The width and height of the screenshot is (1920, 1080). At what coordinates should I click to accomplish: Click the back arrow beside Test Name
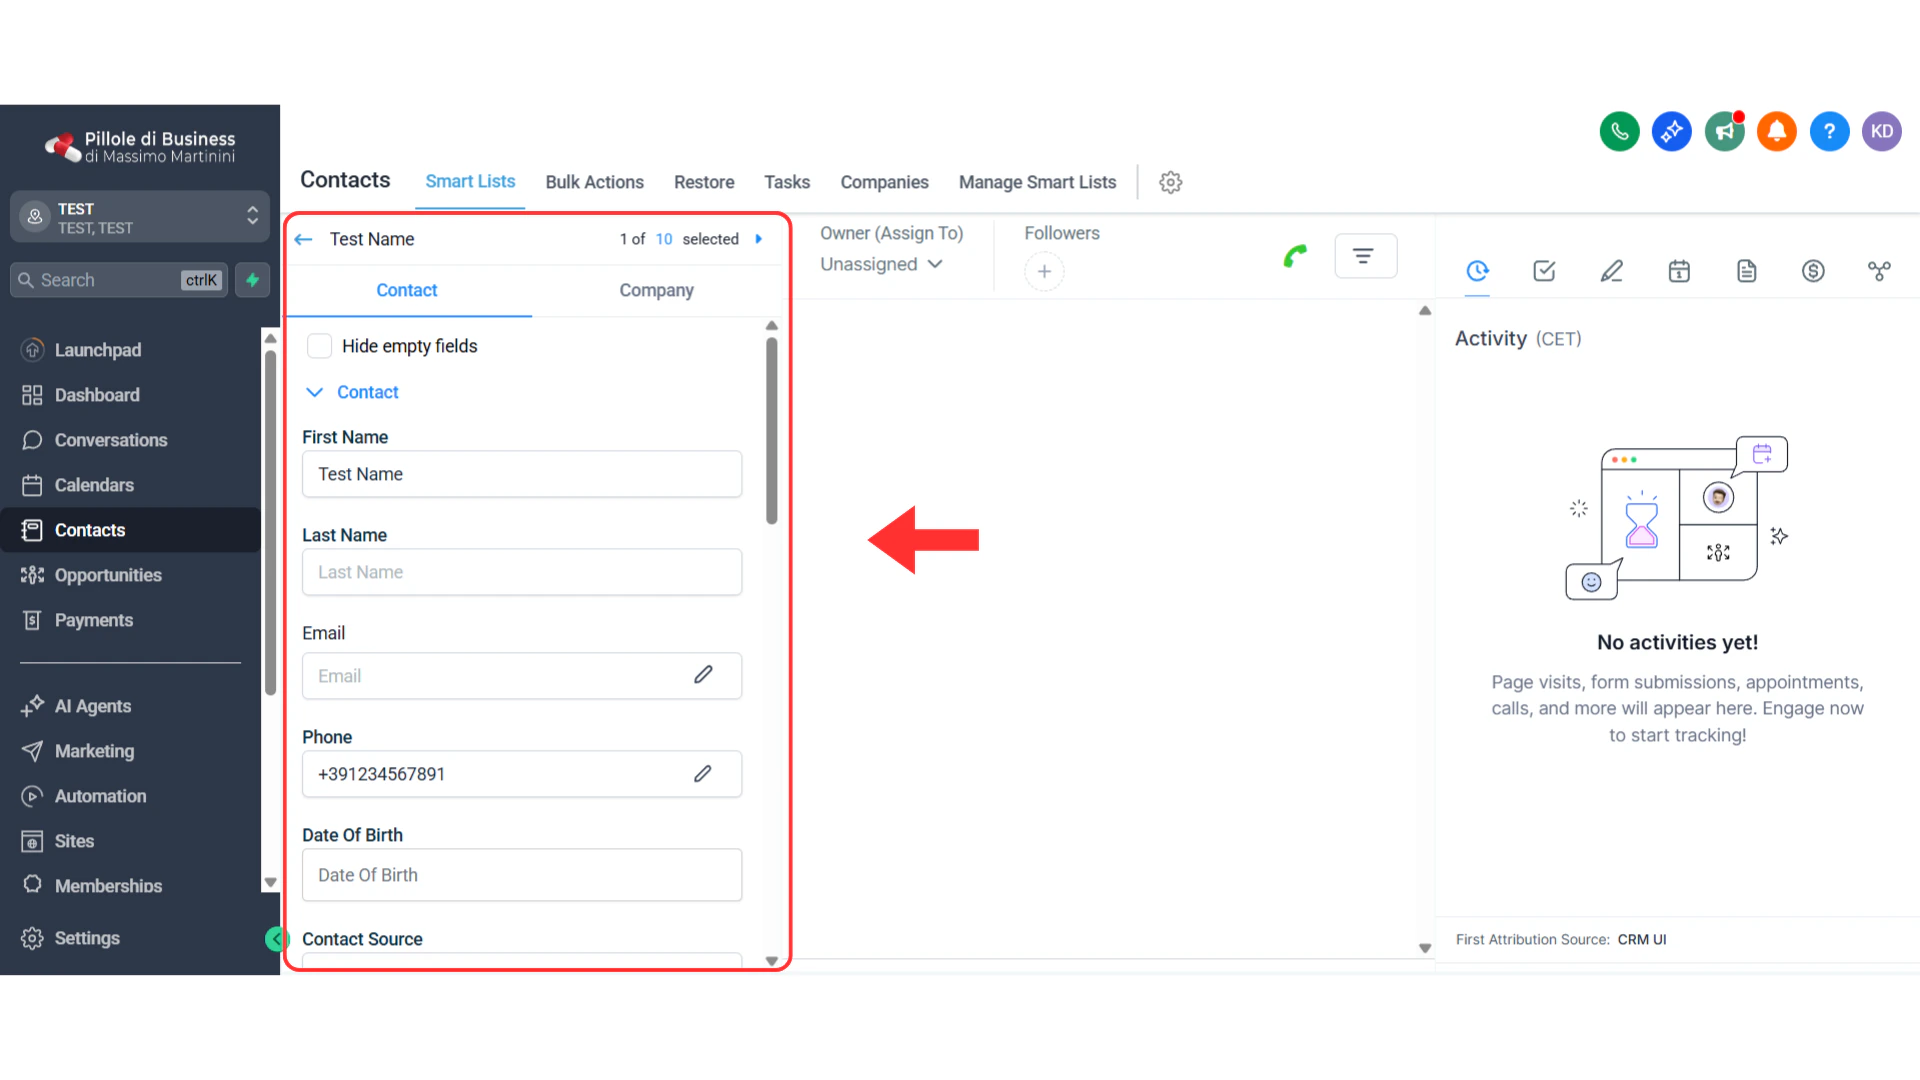(x=303, y=239)
